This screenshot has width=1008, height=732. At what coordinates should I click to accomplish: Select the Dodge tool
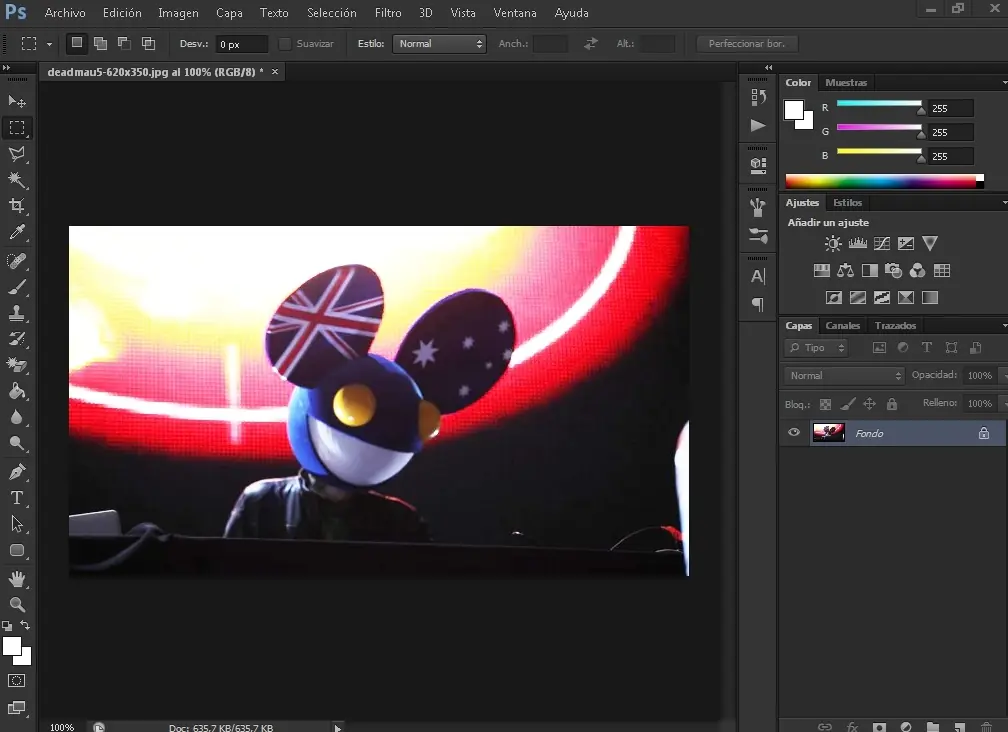pos(17,443)
